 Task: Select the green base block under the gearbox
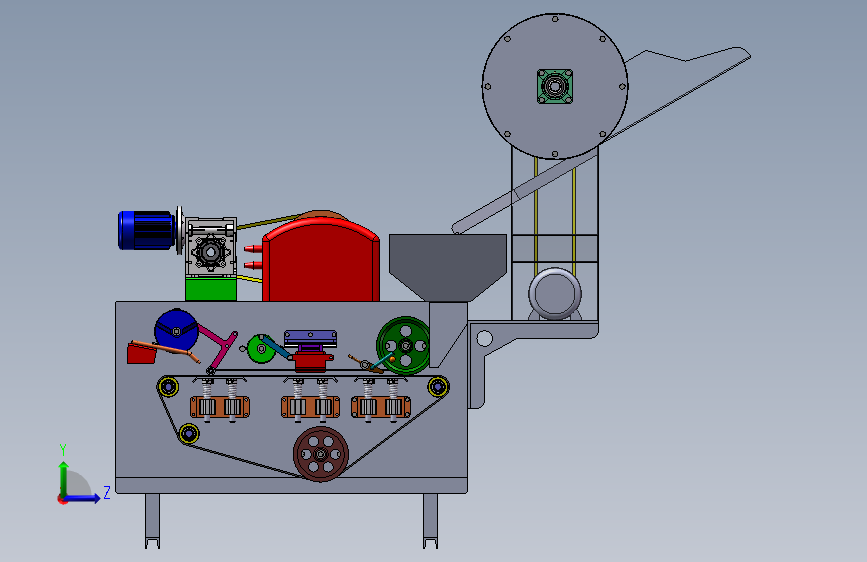click(211, 289)
